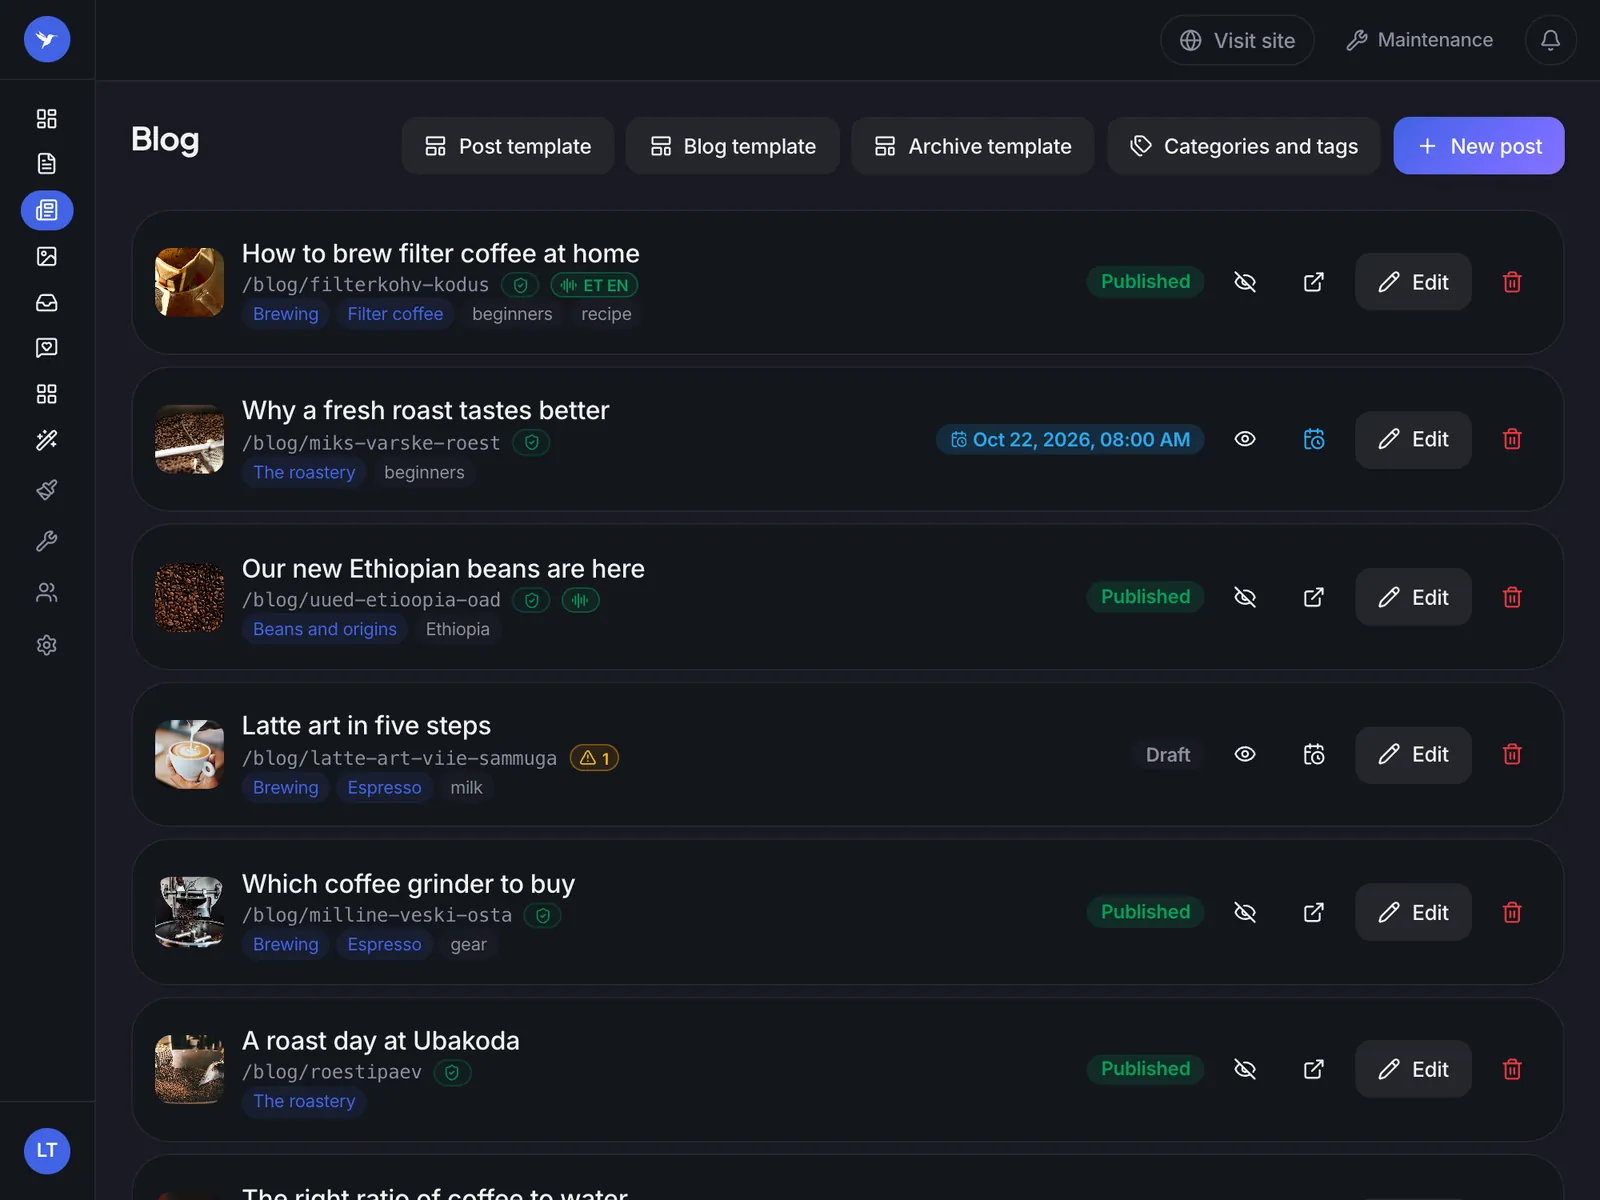Screen dimensions: 1600x1200
Task: Delete the "Latte art in five steps" post
Action: (1512, 755)
